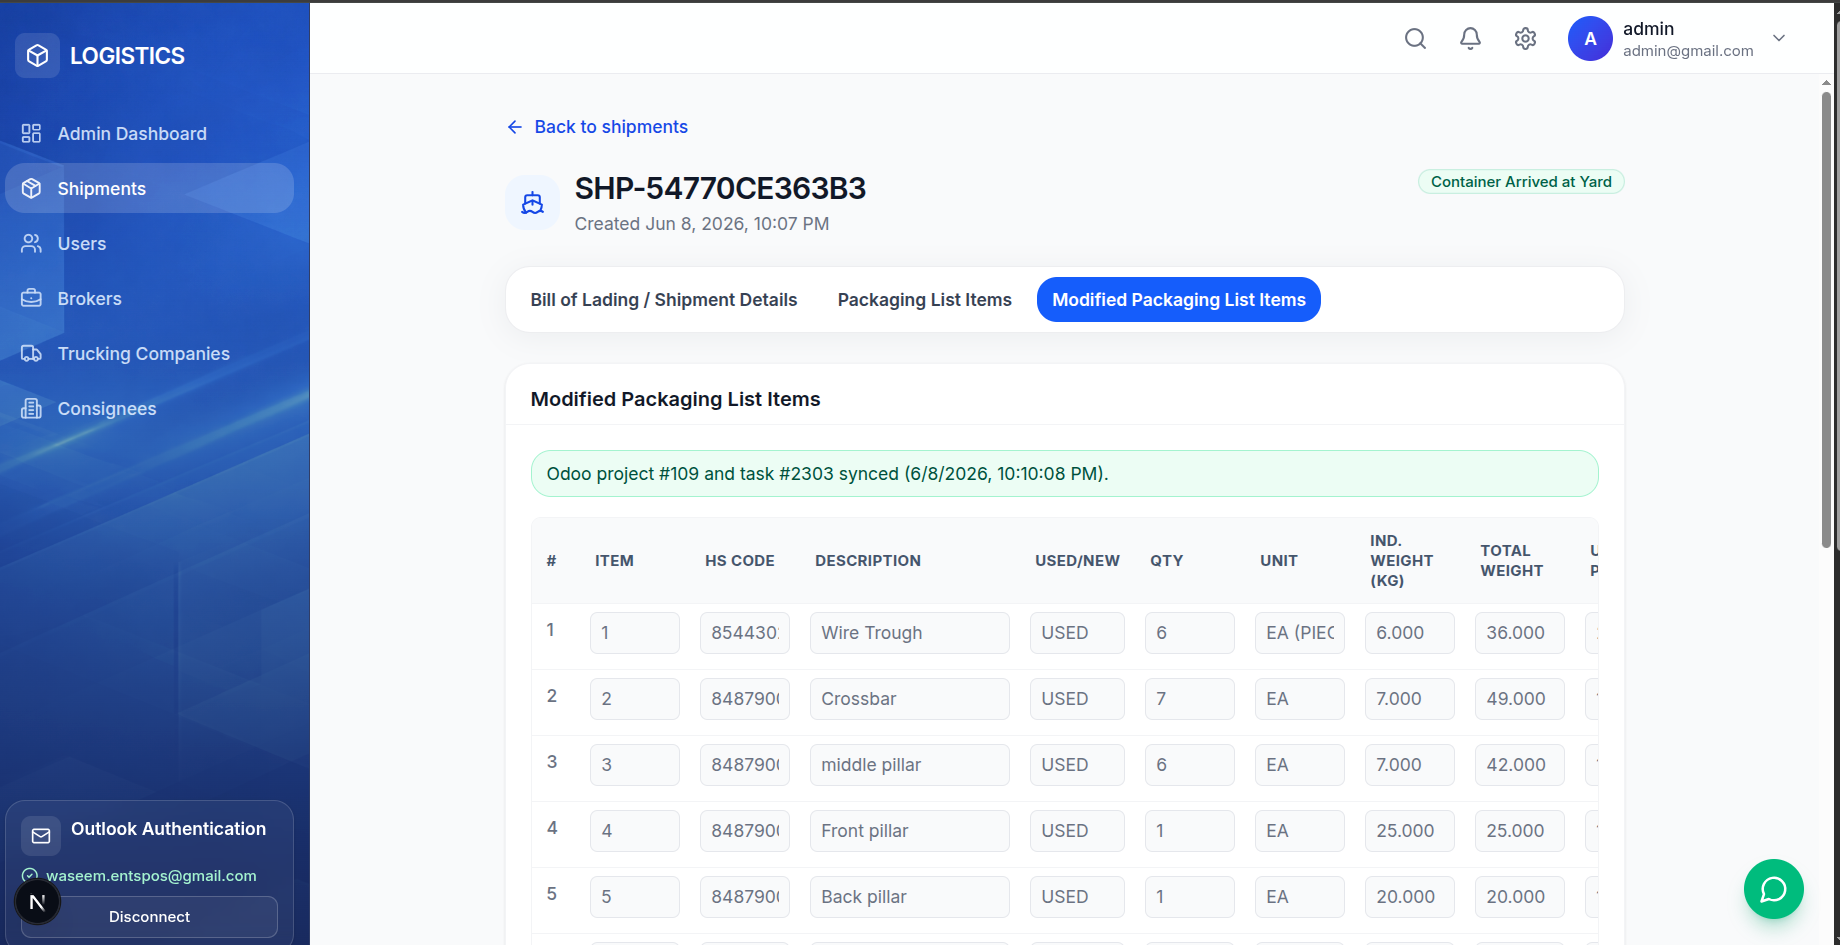Switch to Bill of Lading / Shipment Details tab
The width and height of the screenshot is (1840, 945).
(664, 300)
